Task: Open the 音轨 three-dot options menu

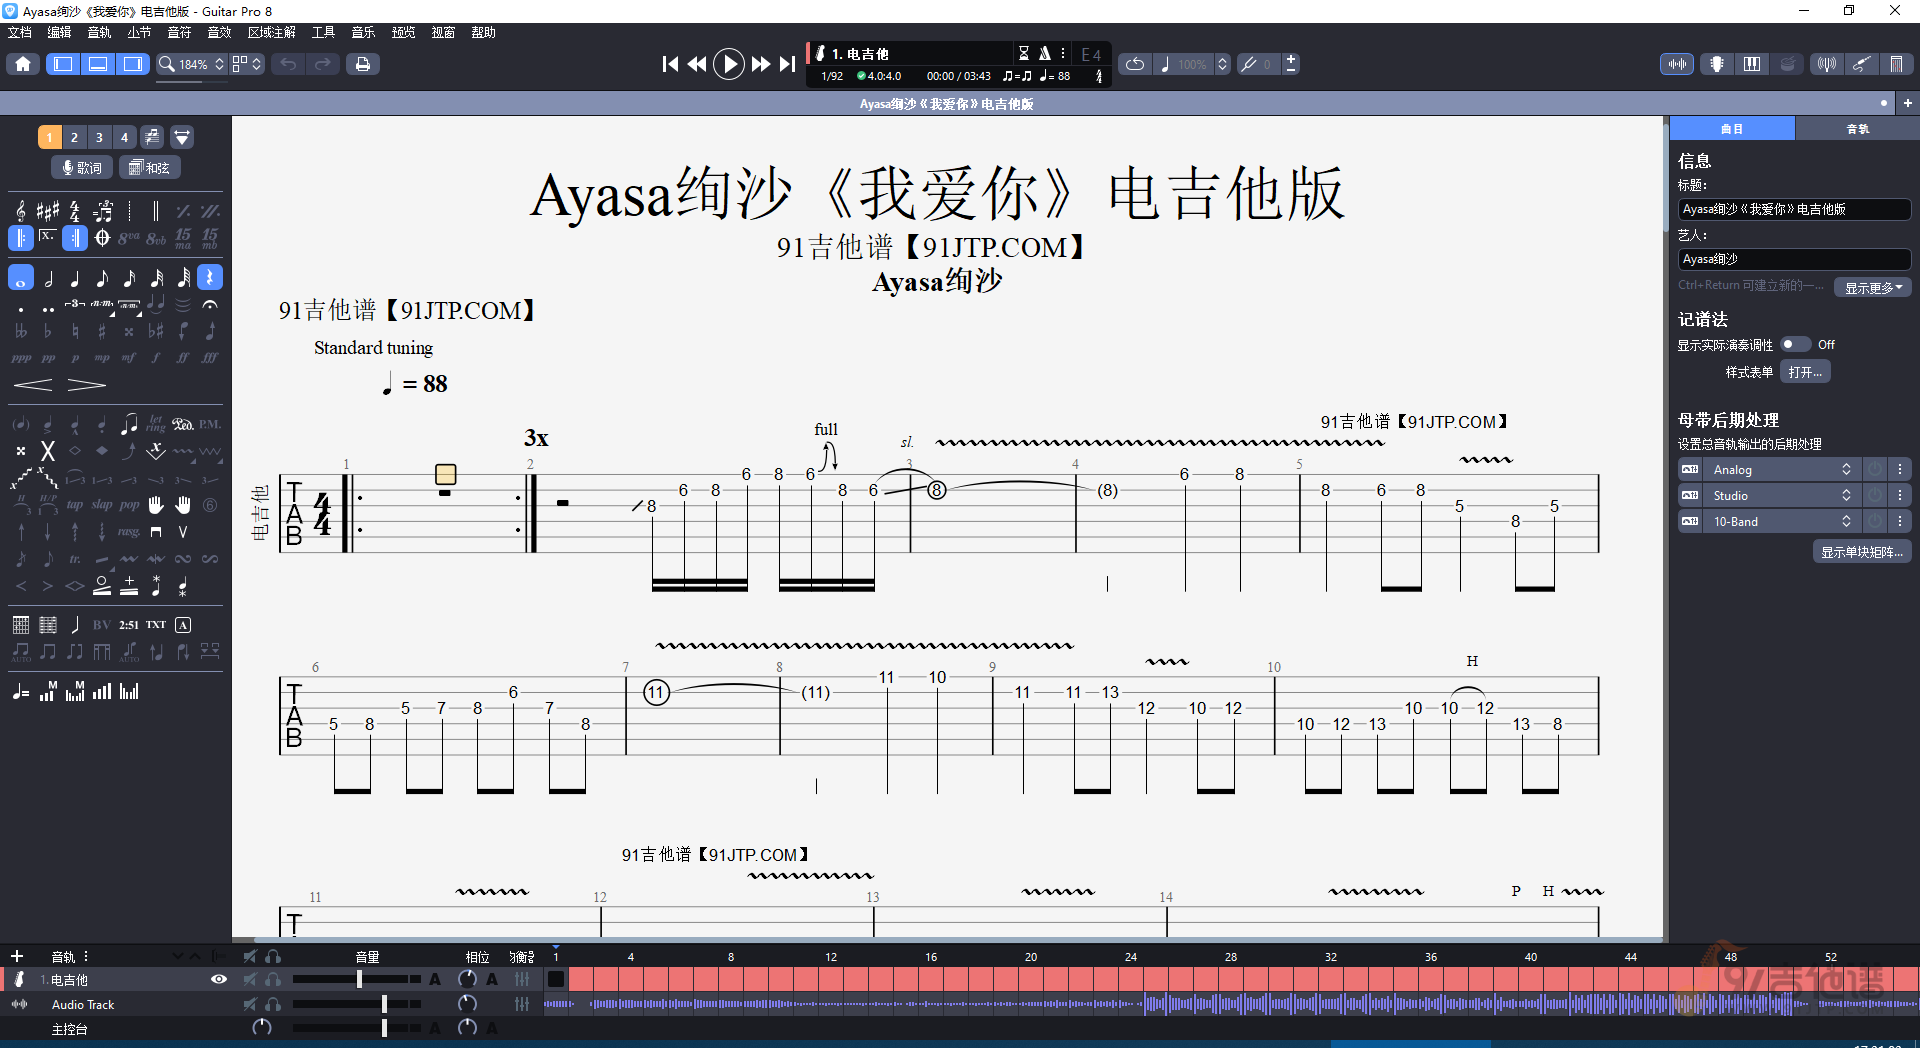Action: pyautogui.click(x=86, y=956)
